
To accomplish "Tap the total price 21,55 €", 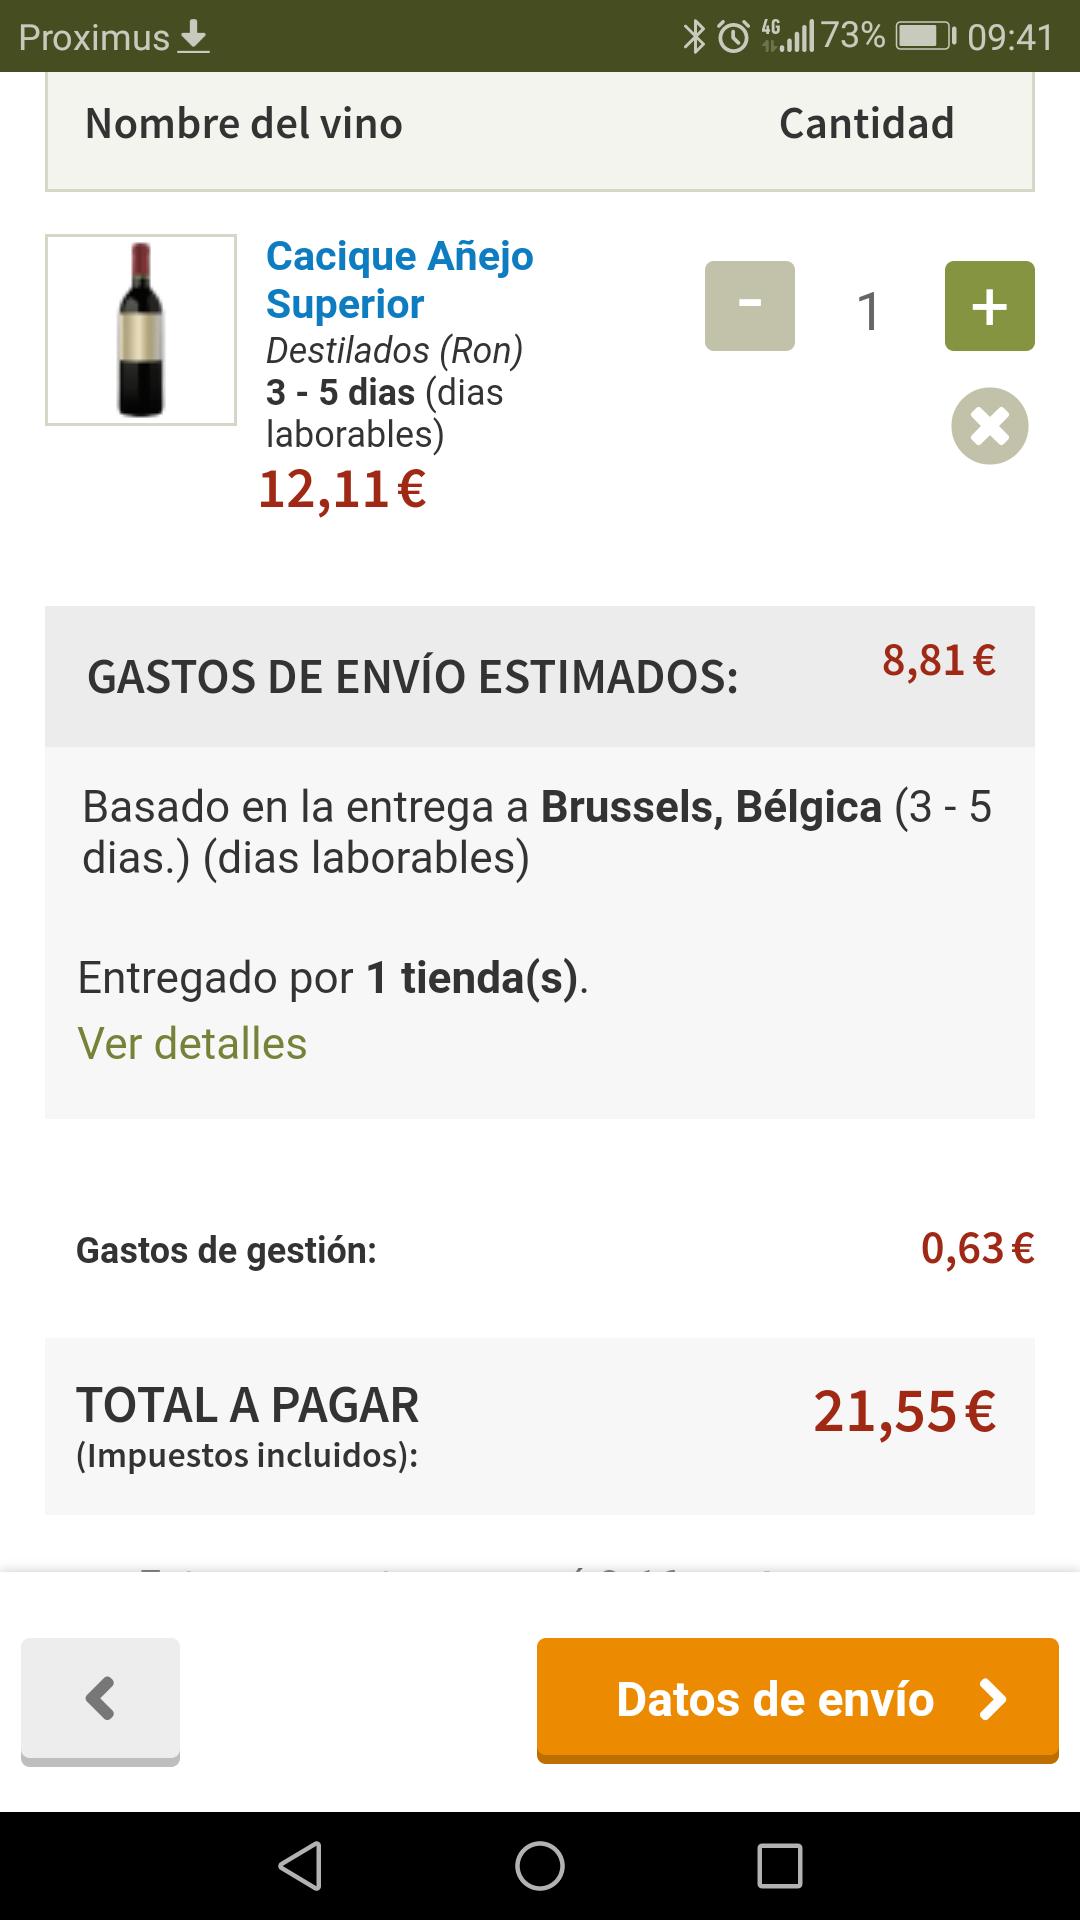I will tap(904, 1411).
